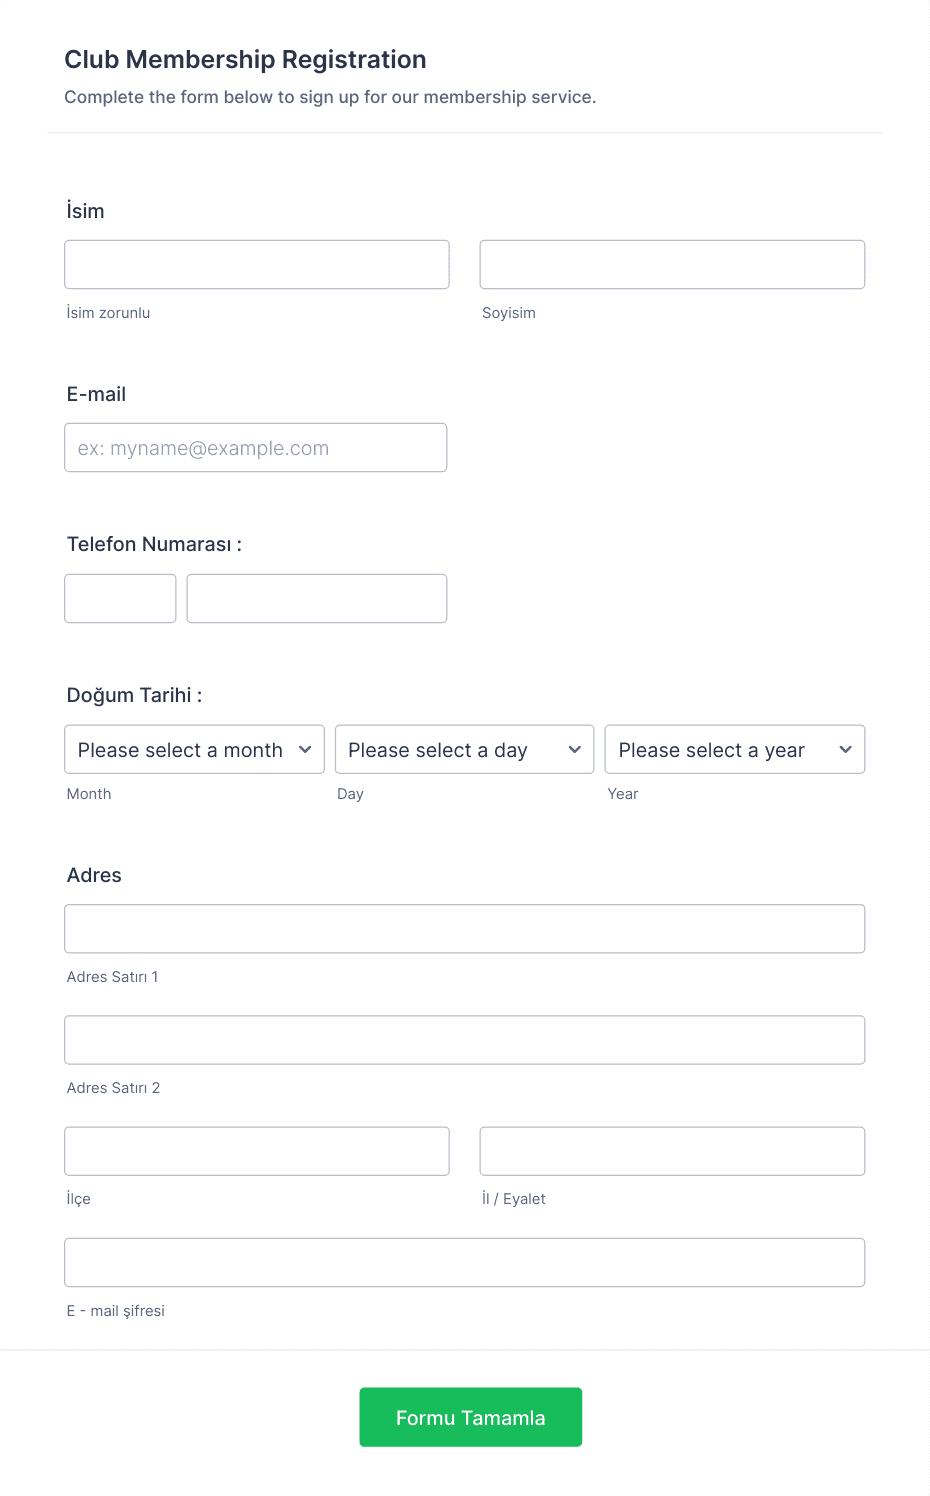Viewport: 930px width, 1496px height.
Task: Click the phone area code box
Action: pyautogui.click(x=120, y=599)
